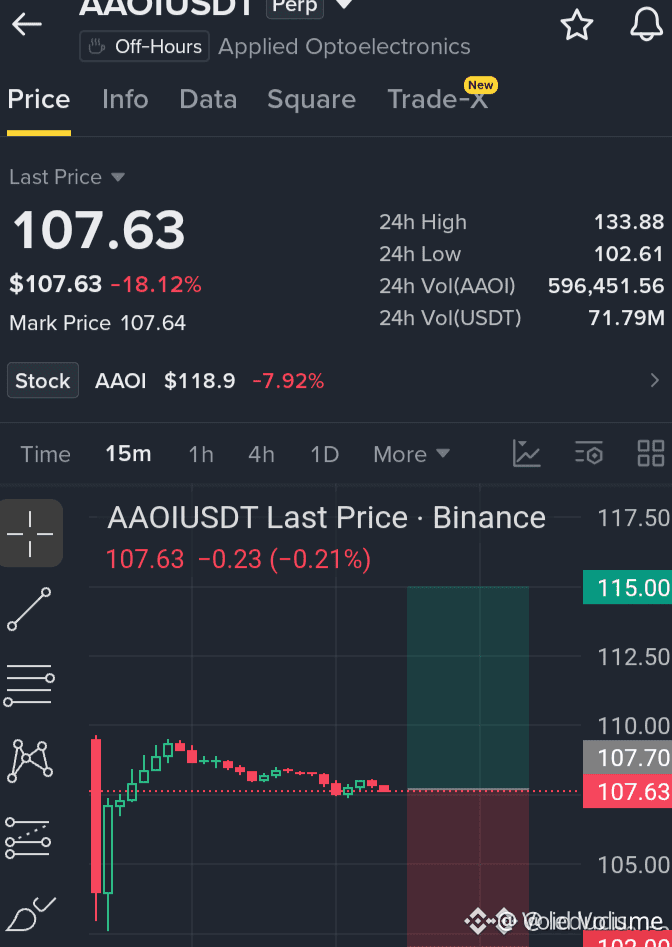Select the 4h interval
This screenshot has width=672, height=947.
coord(261,454)
